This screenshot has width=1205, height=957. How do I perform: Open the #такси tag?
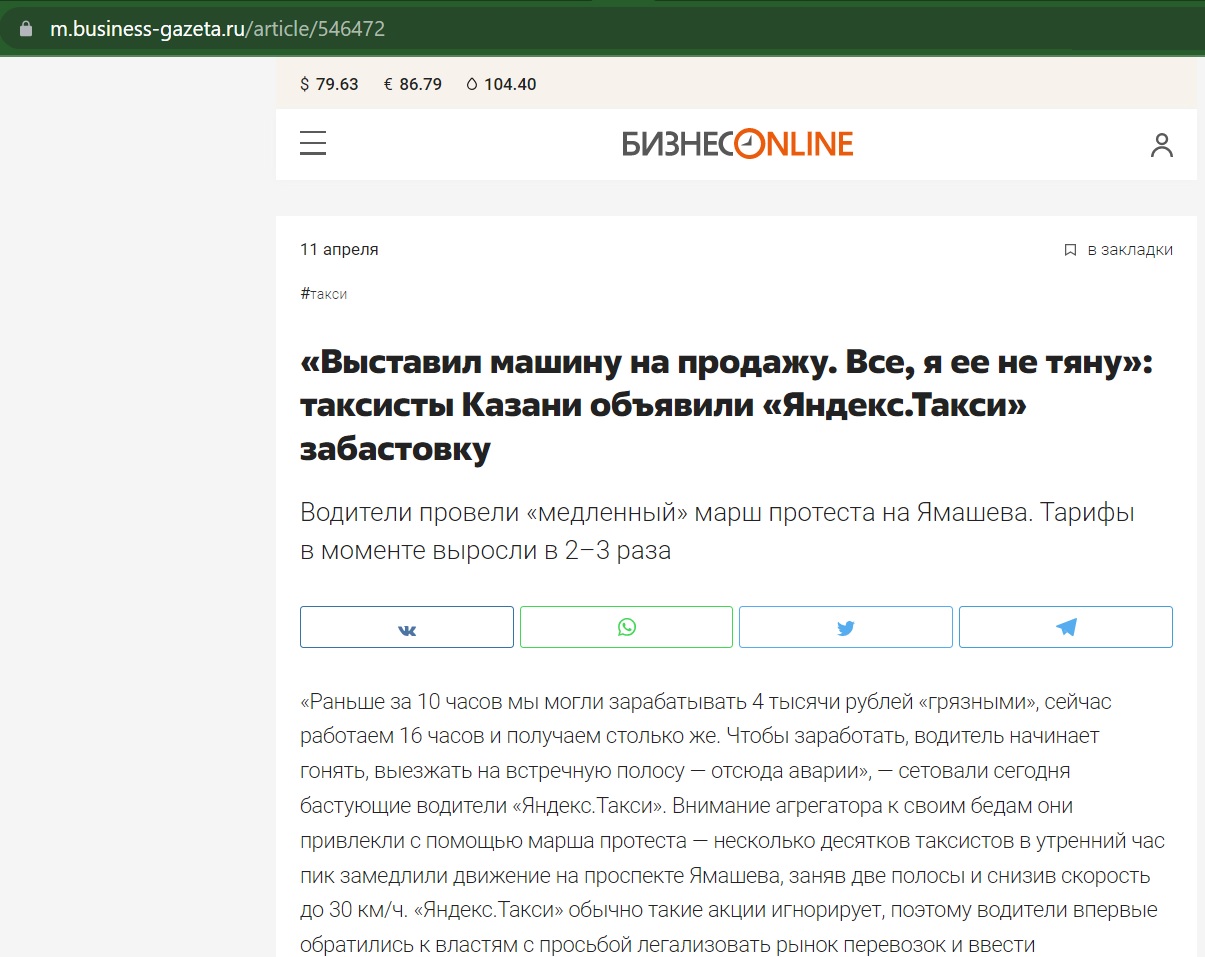coord(324,294)
